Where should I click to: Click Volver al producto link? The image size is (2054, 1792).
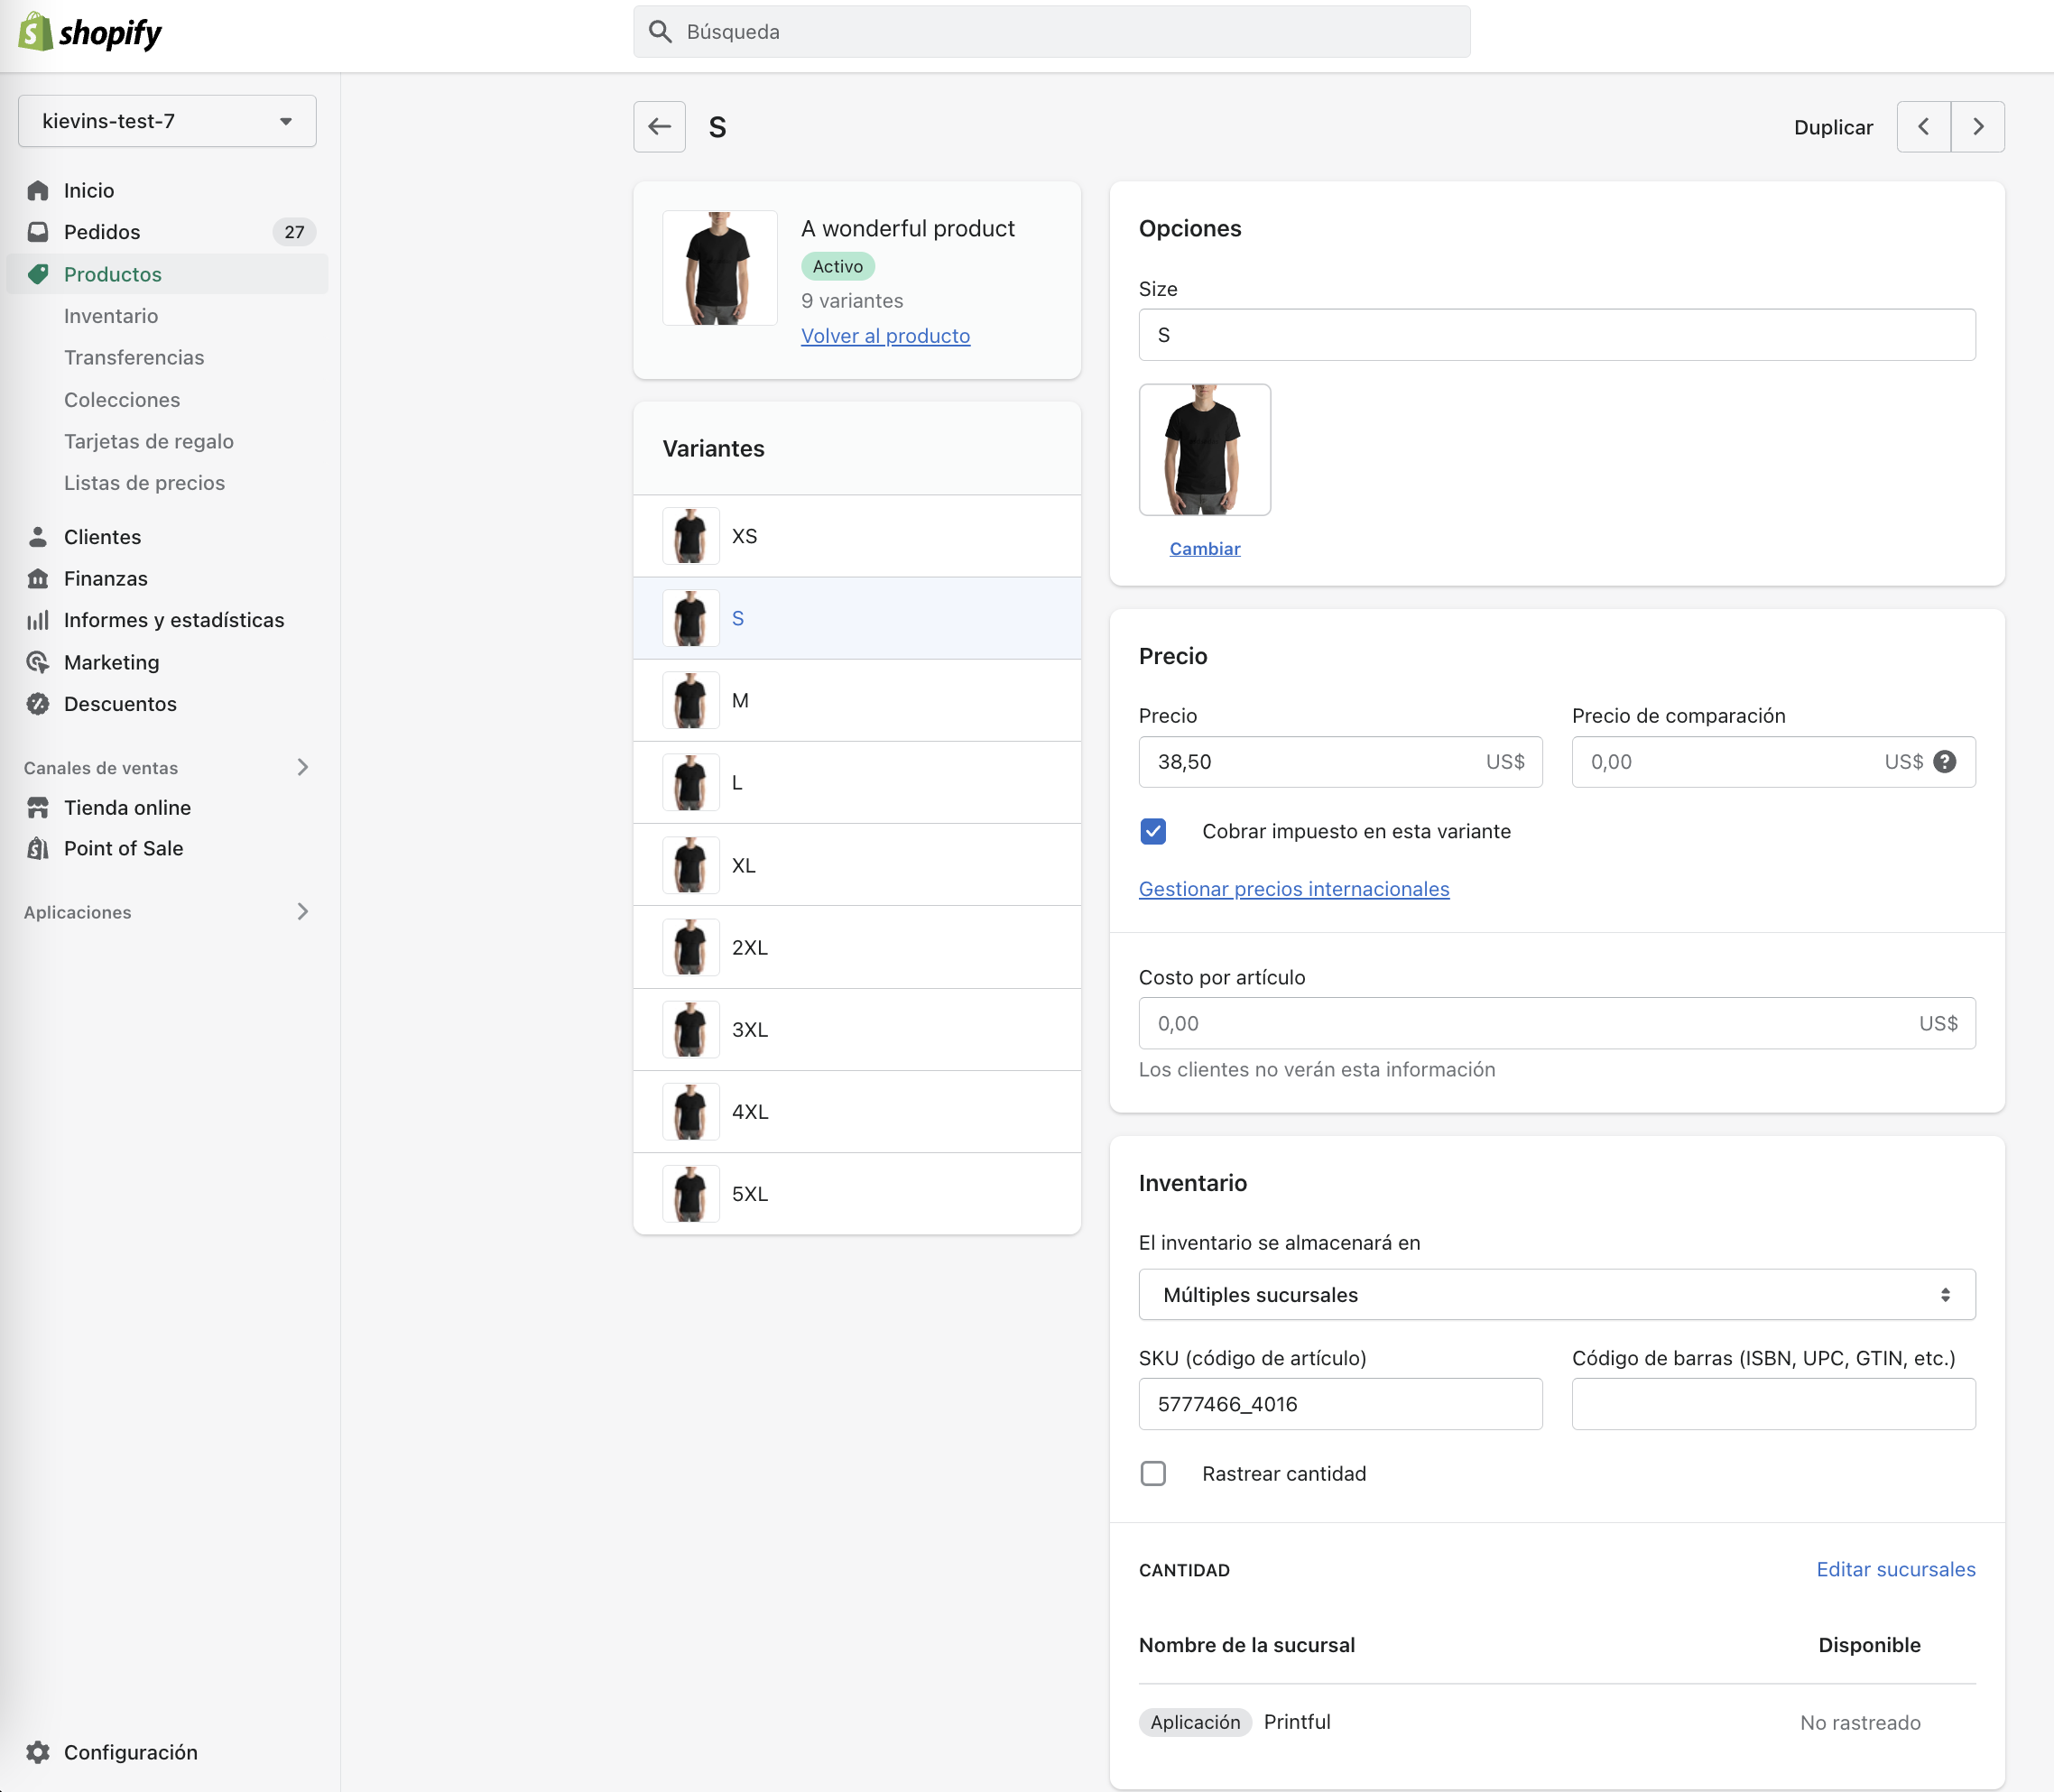coord(884,336)
